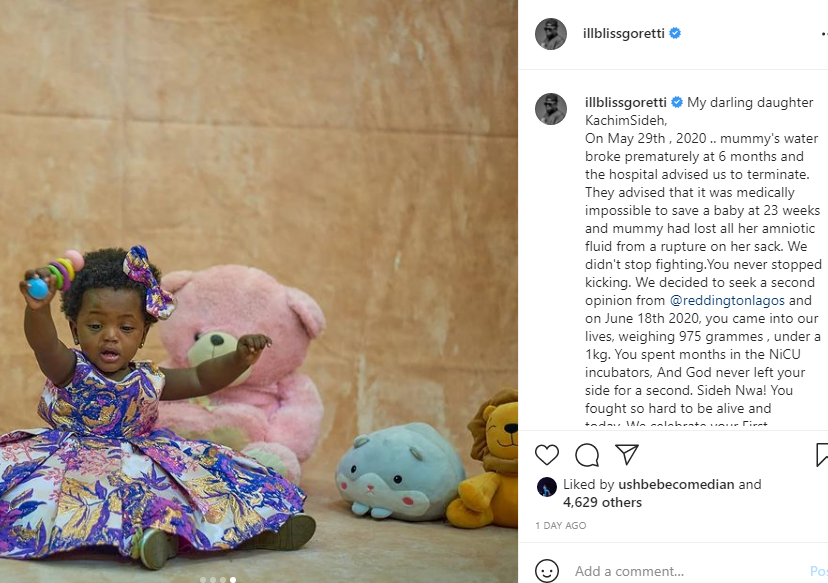This screenshot has width=828, height=583.
Task: Open the post options three-dot menu
Action: pos(824,34)
